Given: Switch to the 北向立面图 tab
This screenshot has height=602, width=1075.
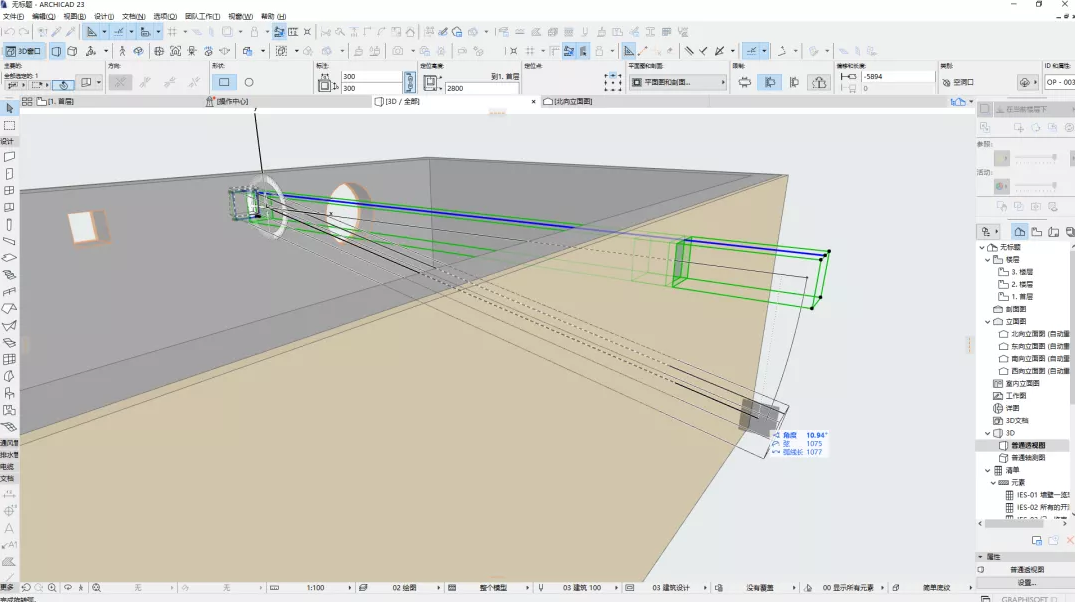Looking at the screenshot, I should (x=572, y=101).
